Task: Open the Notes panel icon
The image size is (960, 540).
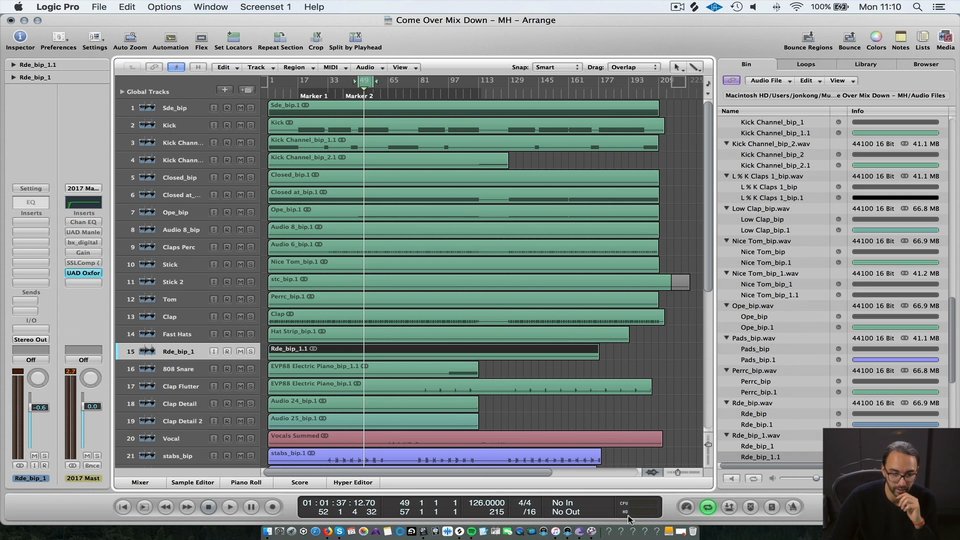Action: pos(901,37)
